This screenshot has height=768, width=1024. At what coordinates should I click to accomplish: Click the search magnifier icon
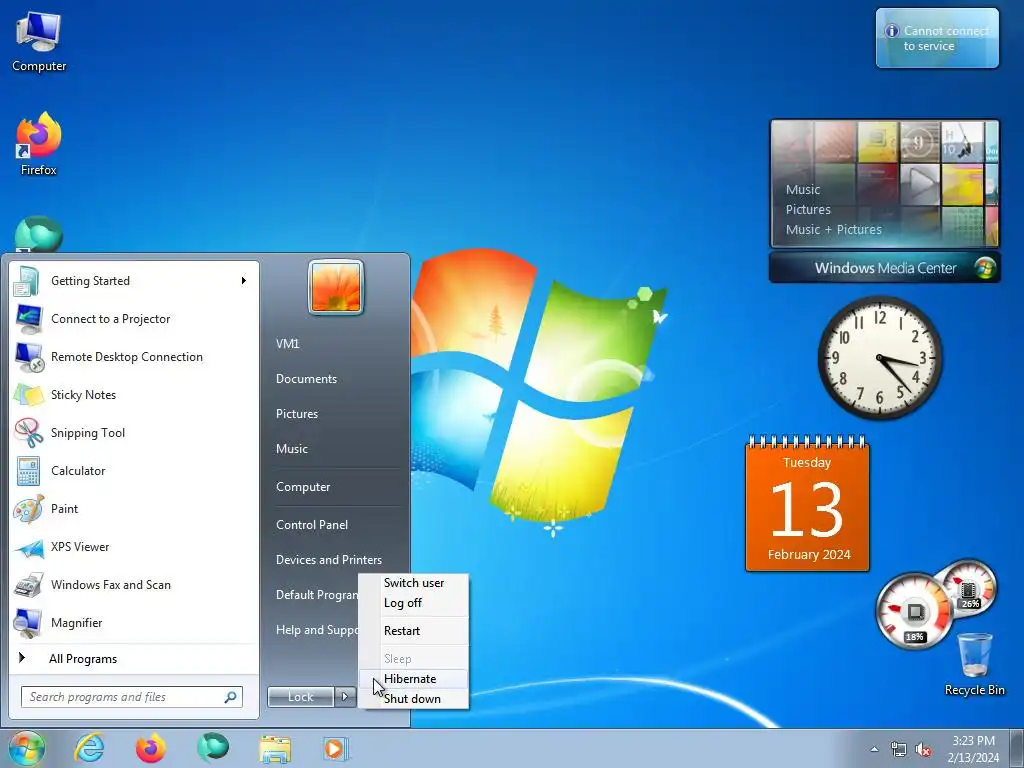click(x=231, y=697)
